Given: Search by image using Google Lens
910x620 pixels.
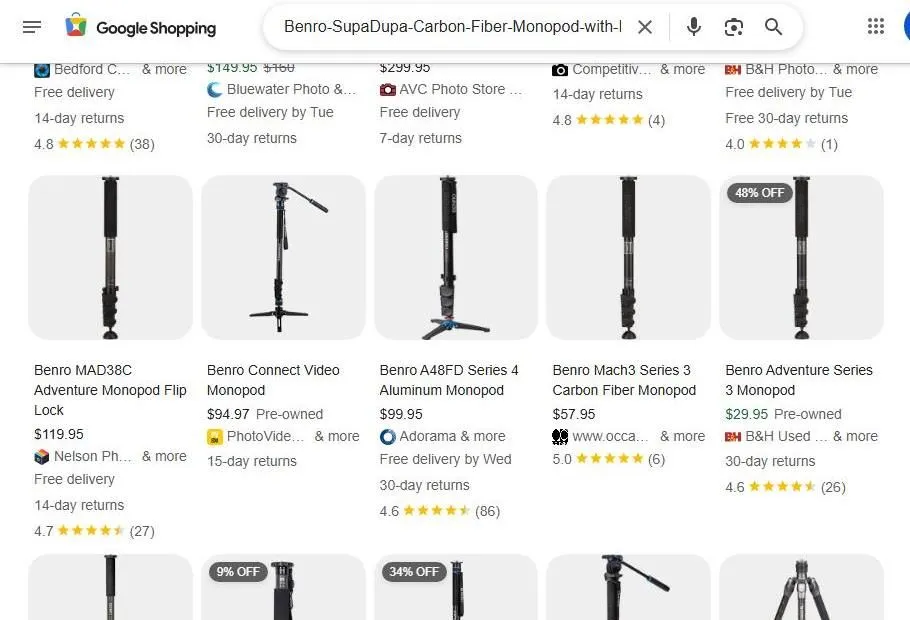Looking at the screenshot, I should (734, 27).
